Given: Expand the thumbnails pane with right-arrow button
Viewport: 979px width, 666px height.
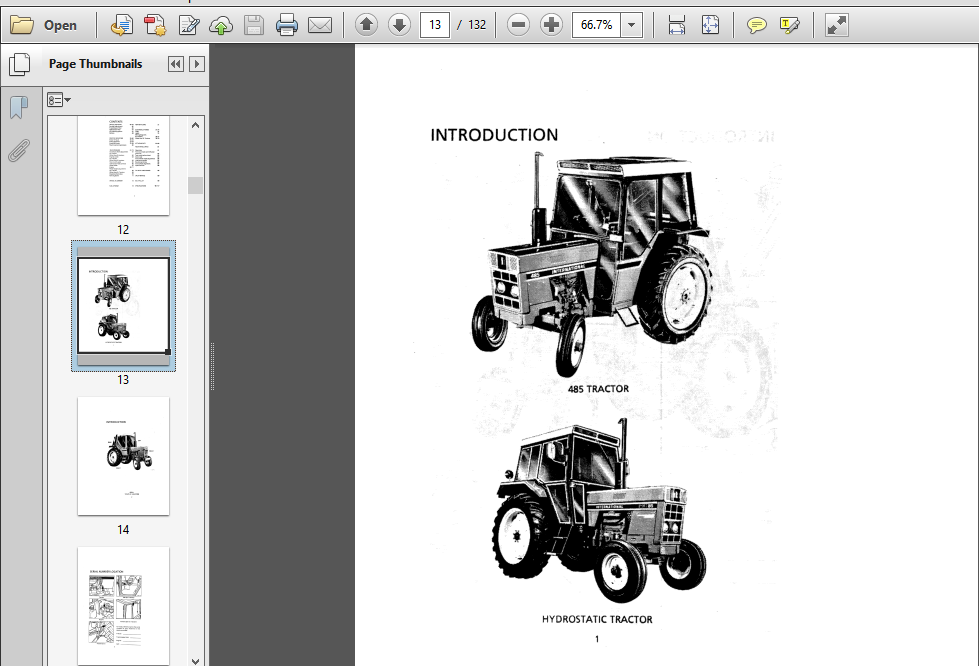Looking at the screenshot, I should tap(197, 64).
